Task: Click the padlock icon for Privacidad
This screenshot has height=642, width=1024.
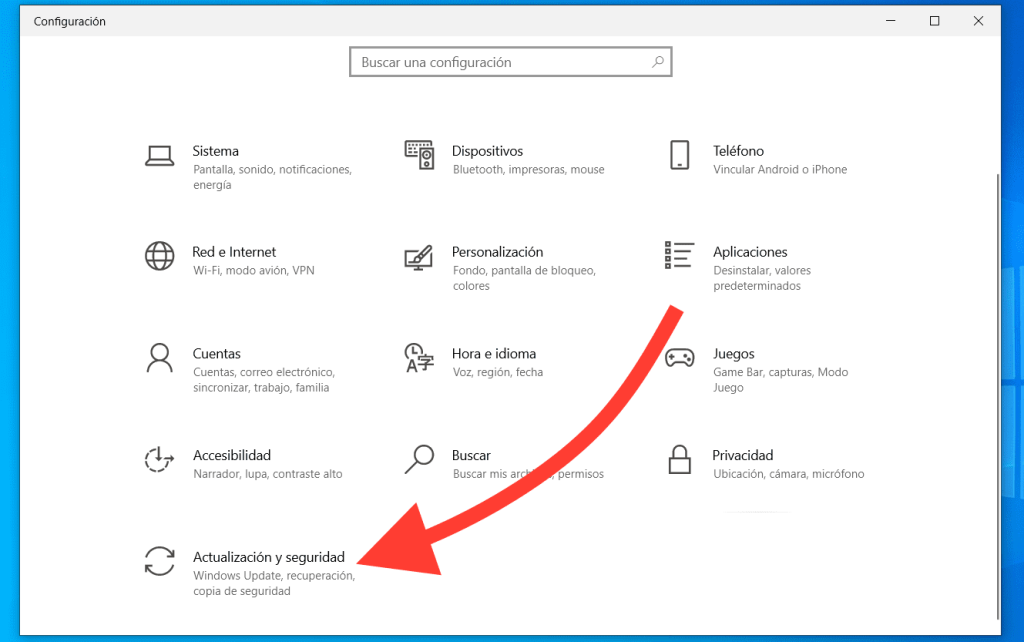Action: tap(679, 461)
